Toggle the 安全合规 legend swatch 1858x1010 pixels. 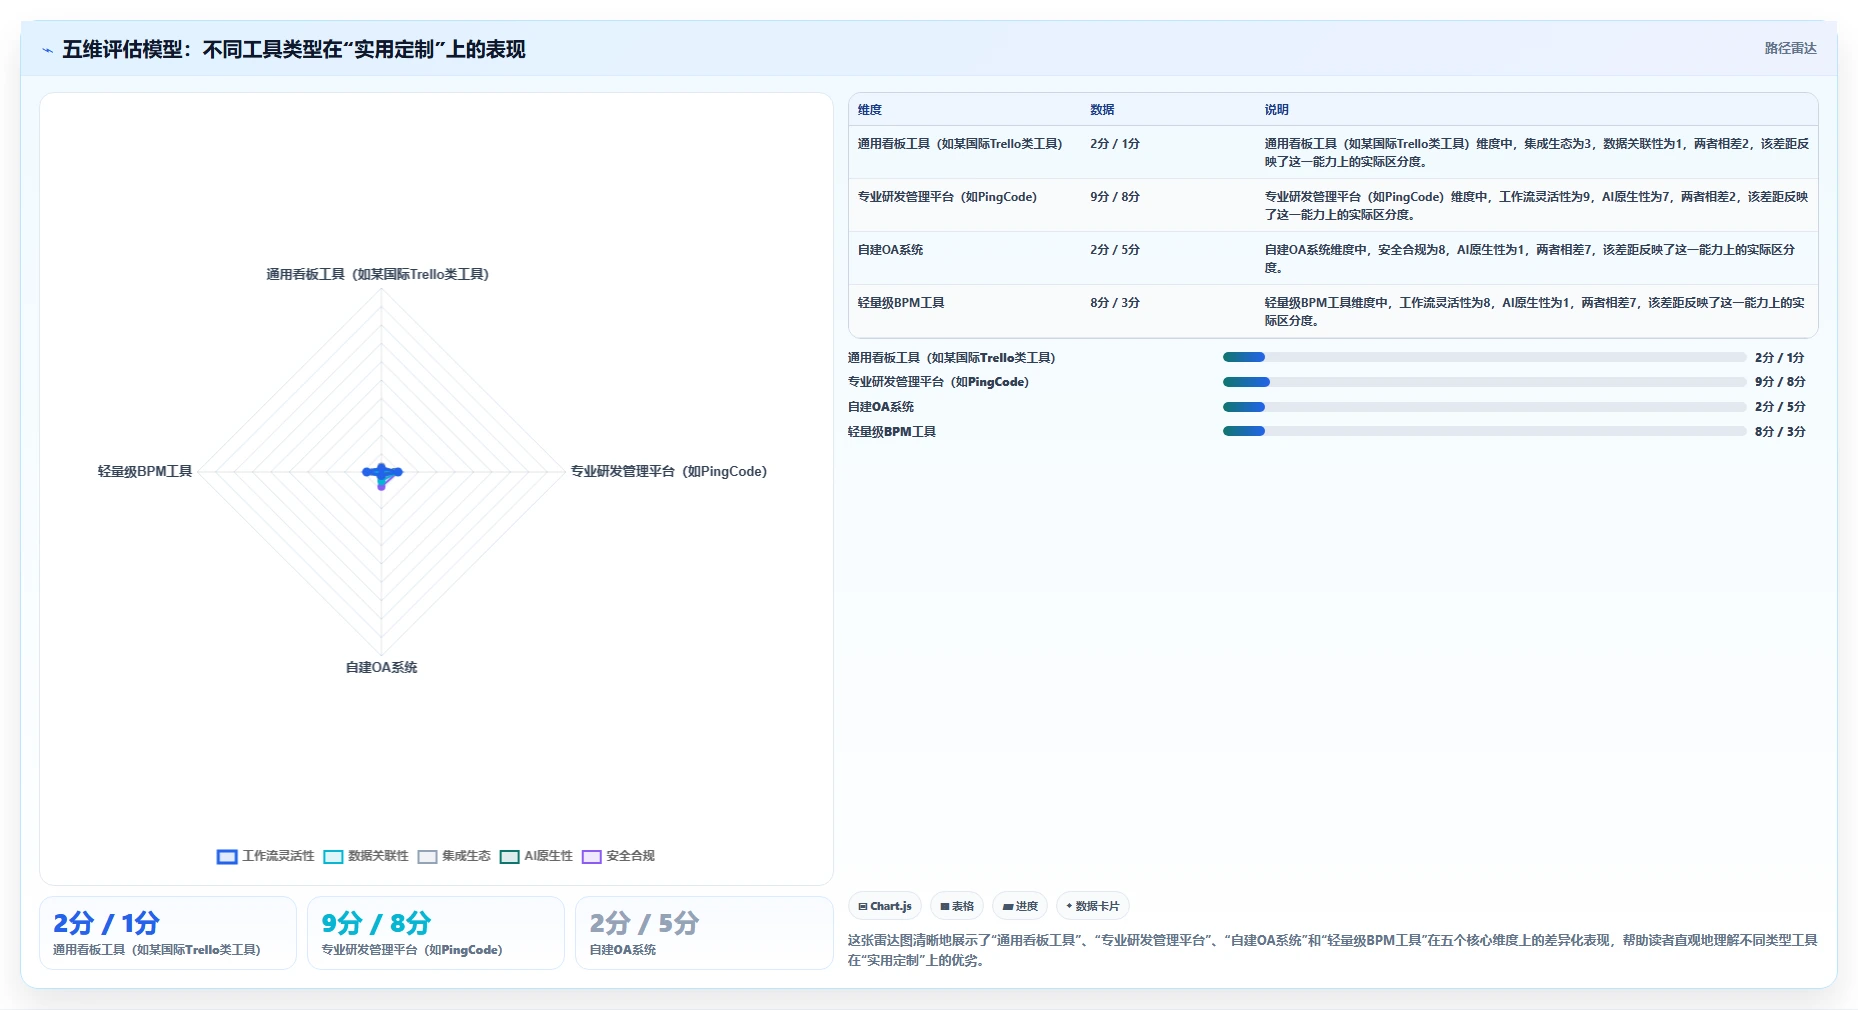[x=591, y=857]
